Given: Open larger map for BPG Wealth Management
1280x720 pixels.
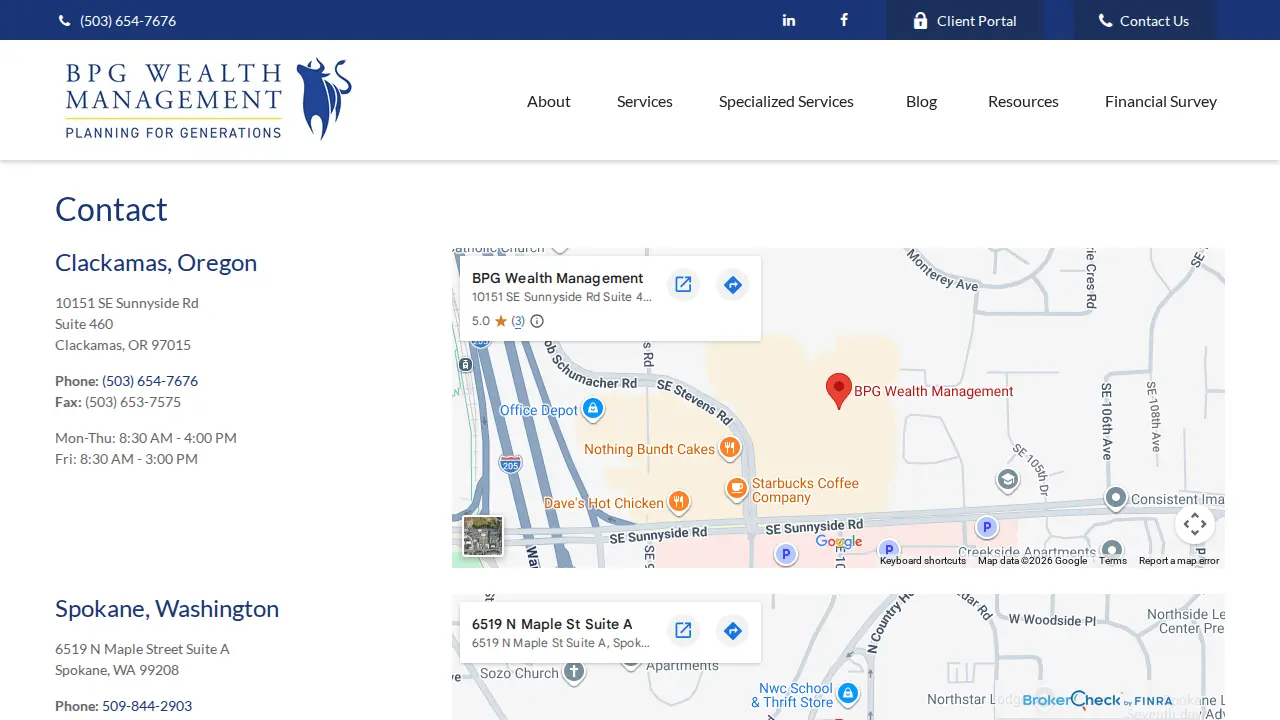Looking at the screenshot, I should coord(683,285).
